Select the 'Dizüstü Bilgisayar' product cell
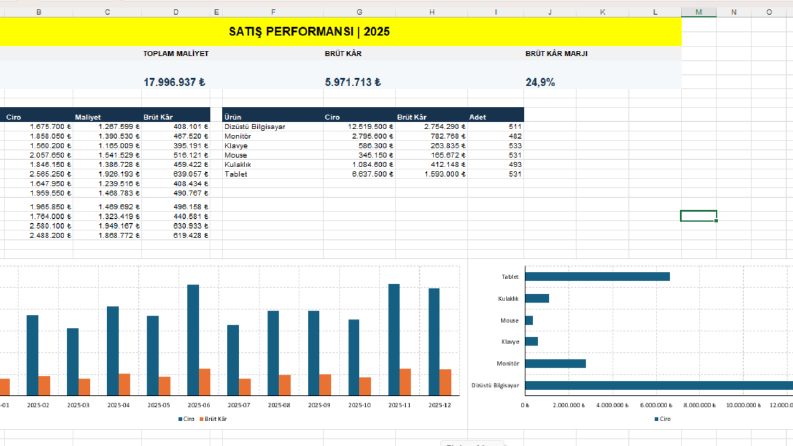The height and width of the screenshot is (446, 793). coord(273,126)
